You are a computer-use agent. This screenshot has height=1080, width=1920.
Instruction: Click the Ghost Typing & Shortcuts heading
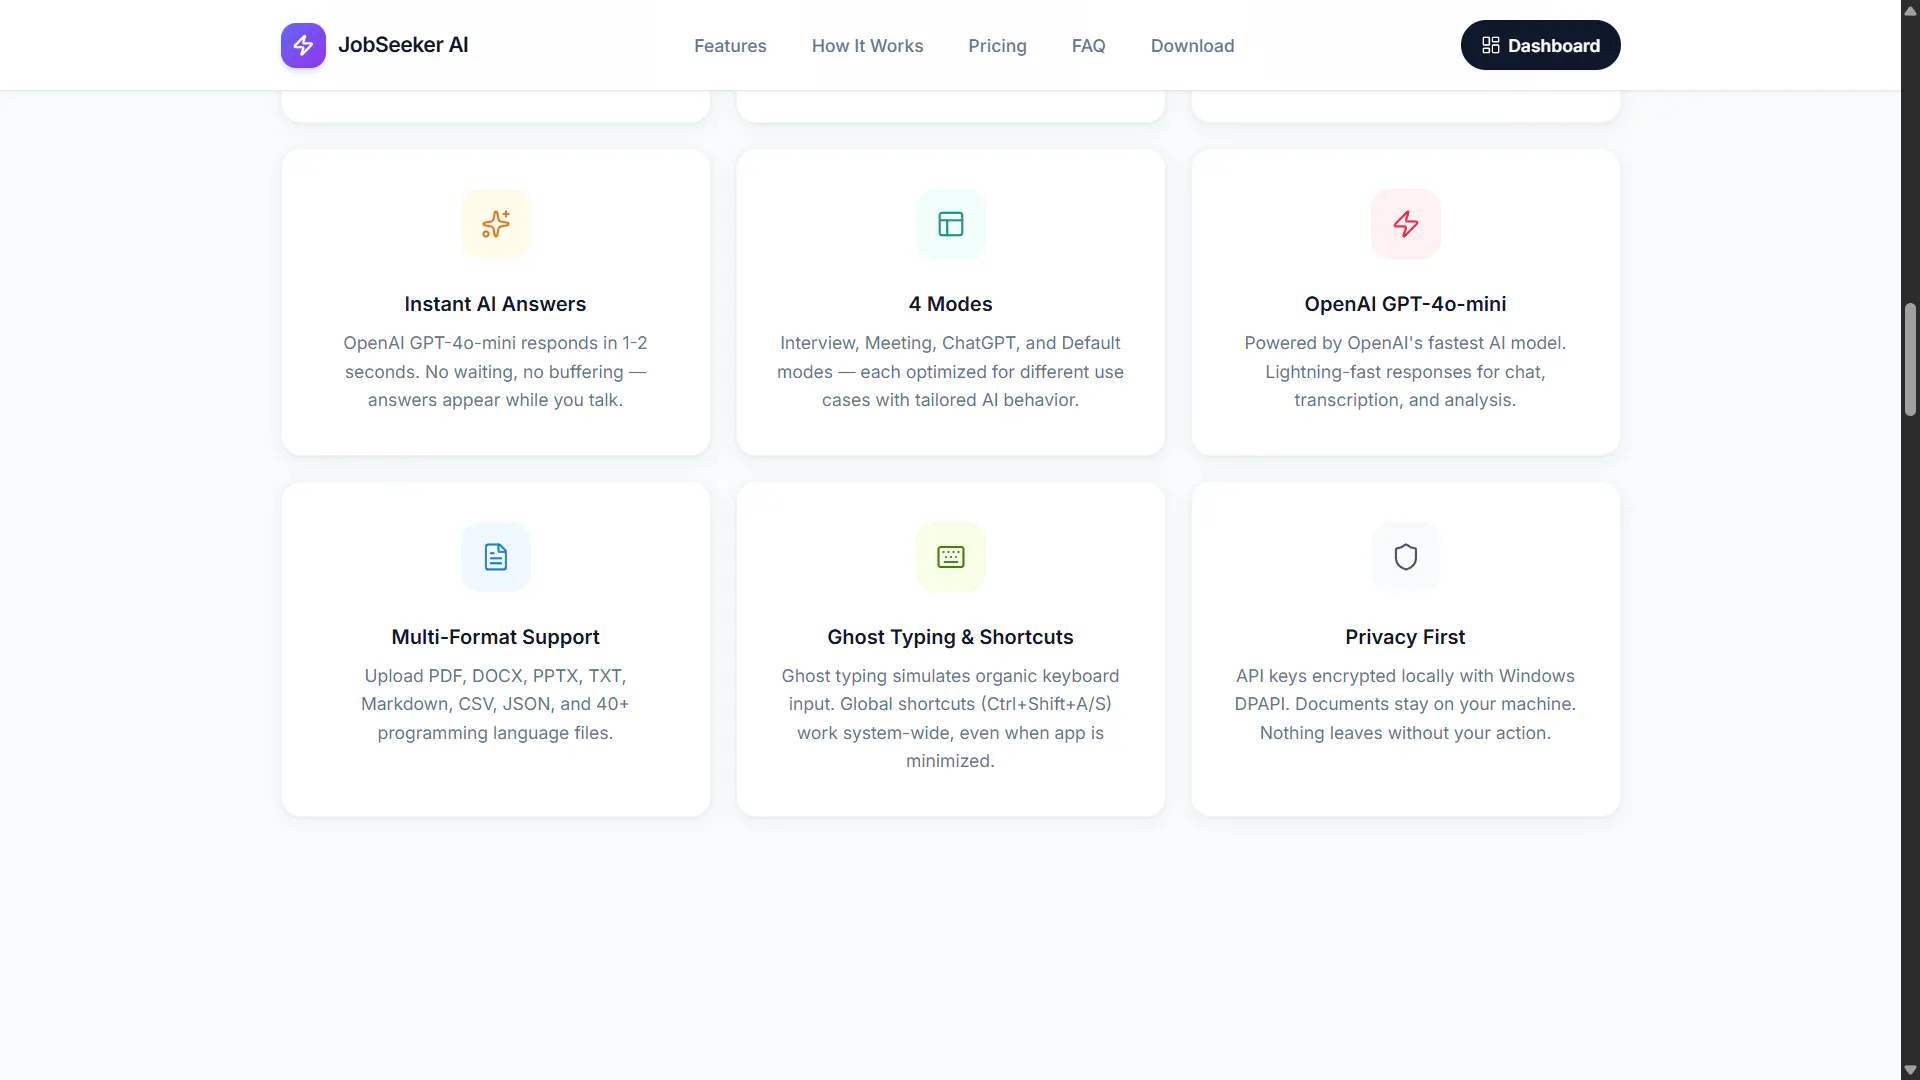point(950,637)
